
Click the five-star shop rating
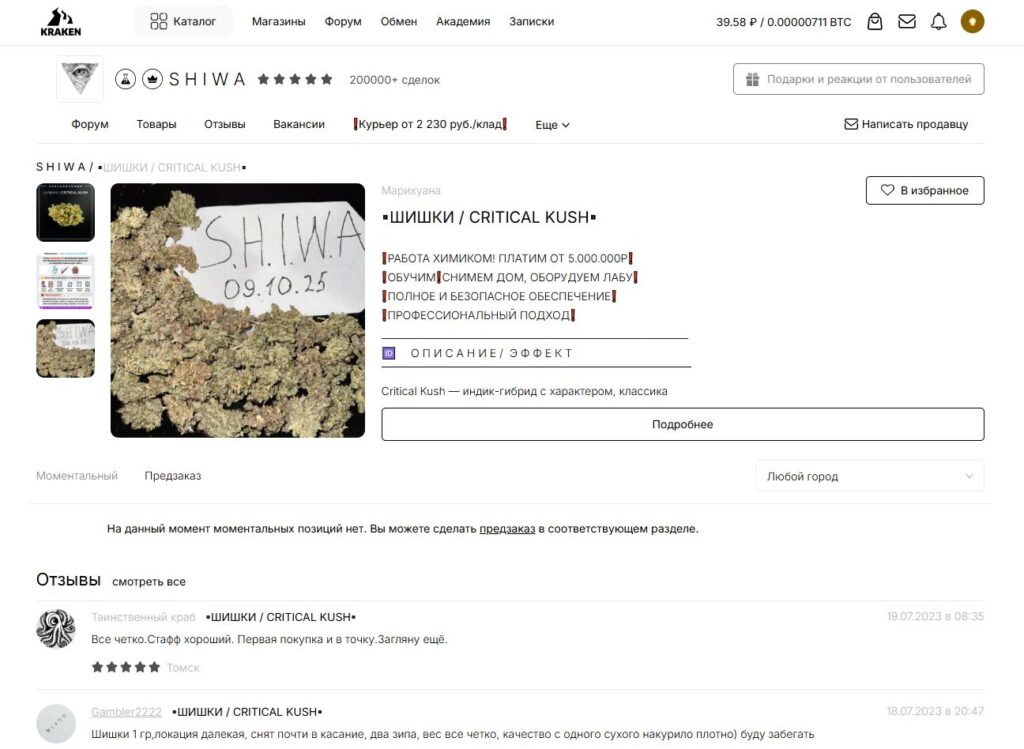point(295,79)
